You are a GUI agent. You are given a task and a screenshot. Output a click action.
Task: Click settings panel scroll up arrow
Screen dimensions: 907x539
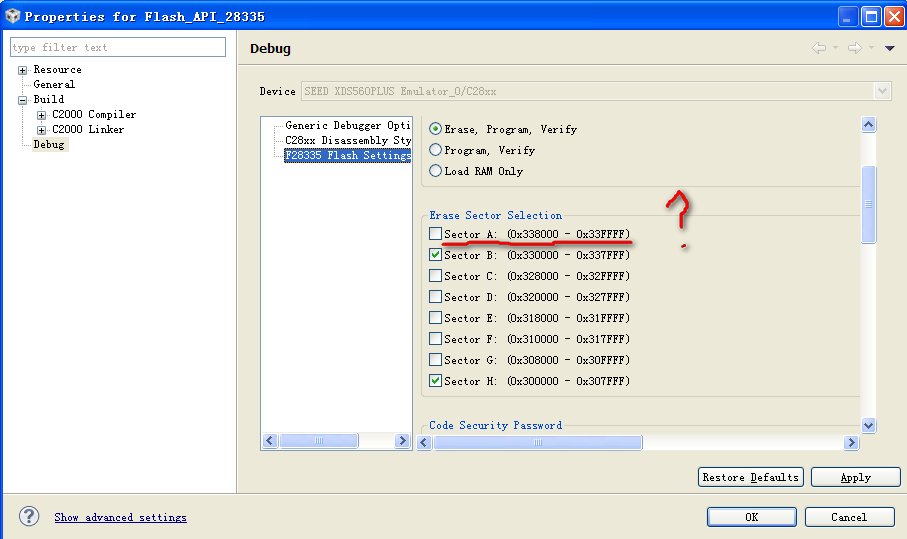pyautogui.click(x=868, y=124)
